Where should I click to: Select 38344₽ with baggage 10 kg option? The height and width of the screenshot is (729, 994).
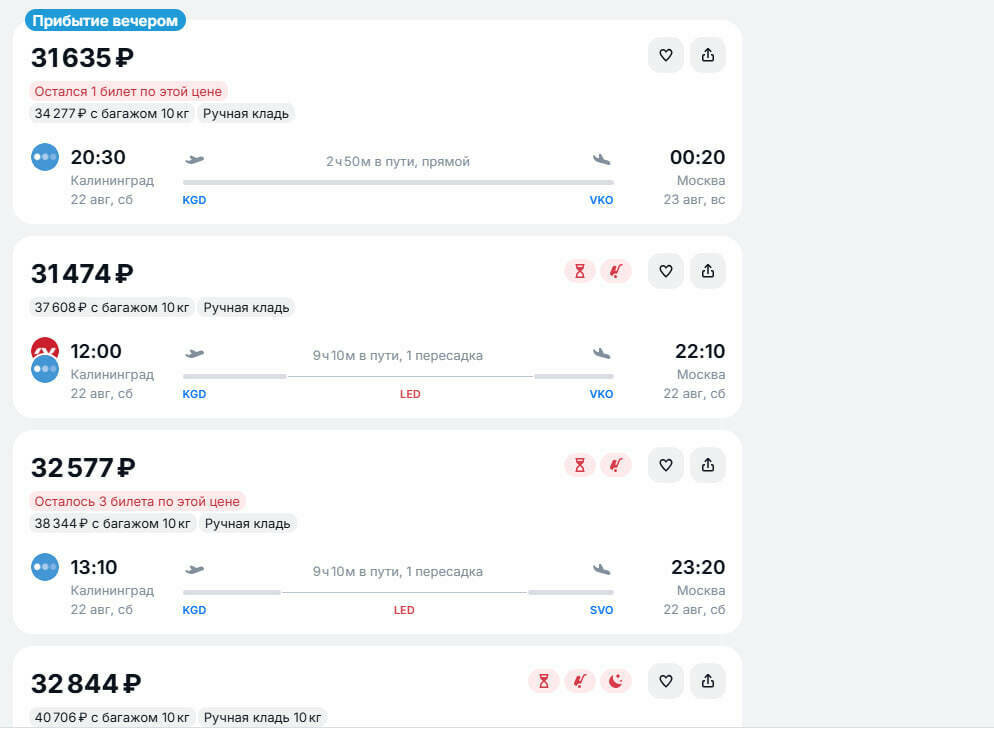tap(112, 524)
